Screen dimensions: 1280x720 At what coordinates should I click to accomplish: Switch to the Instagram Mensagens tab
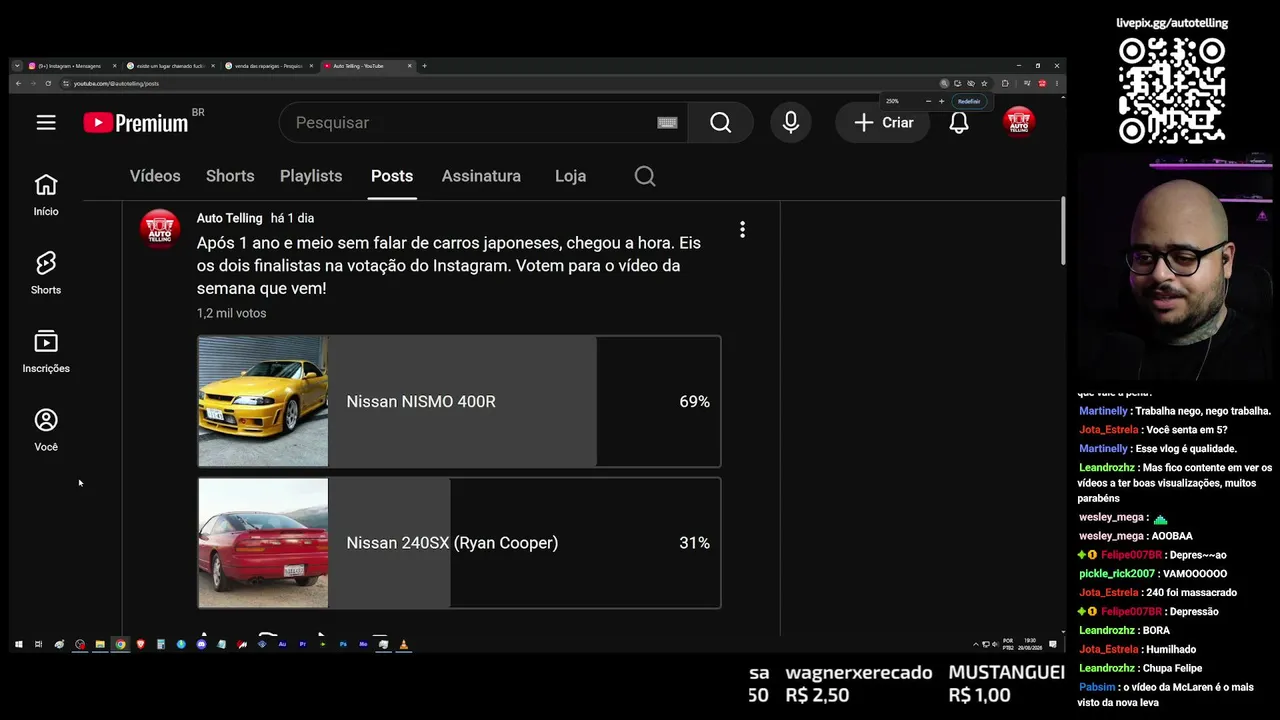pos(71,66)
